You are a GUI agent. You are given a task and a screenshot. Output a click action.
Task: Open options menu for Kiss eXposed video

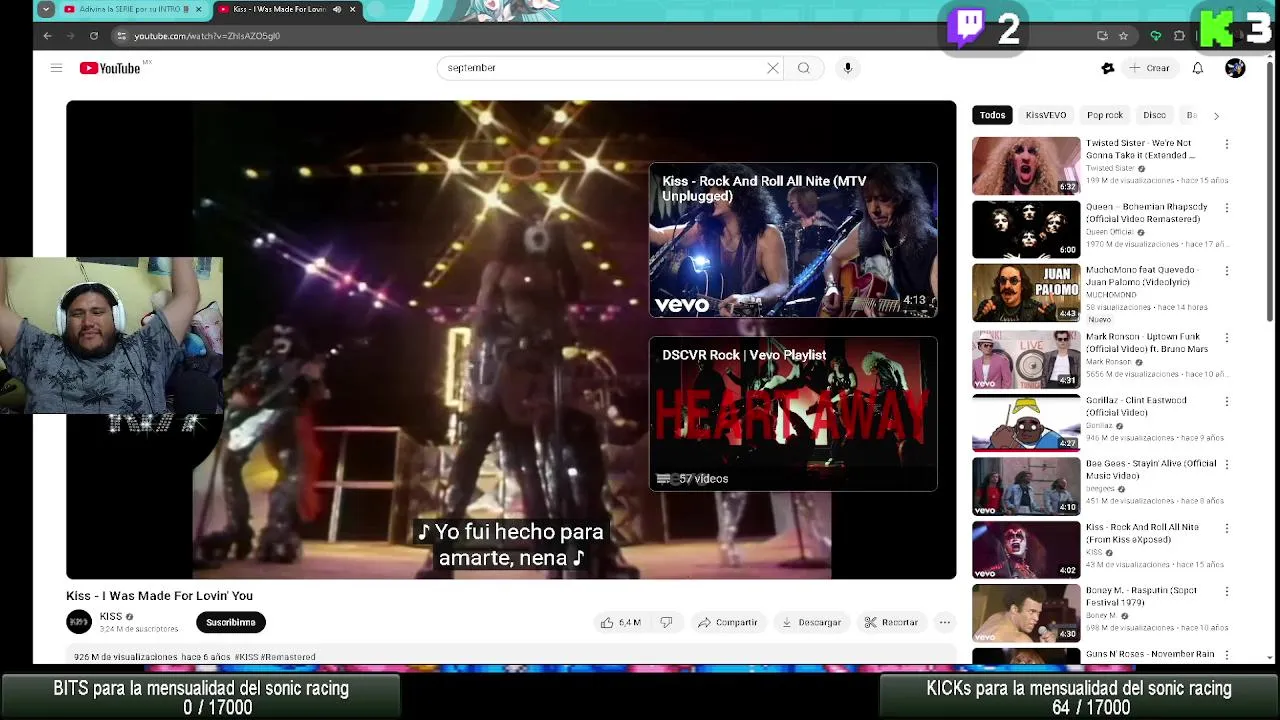pos(1227,528)
